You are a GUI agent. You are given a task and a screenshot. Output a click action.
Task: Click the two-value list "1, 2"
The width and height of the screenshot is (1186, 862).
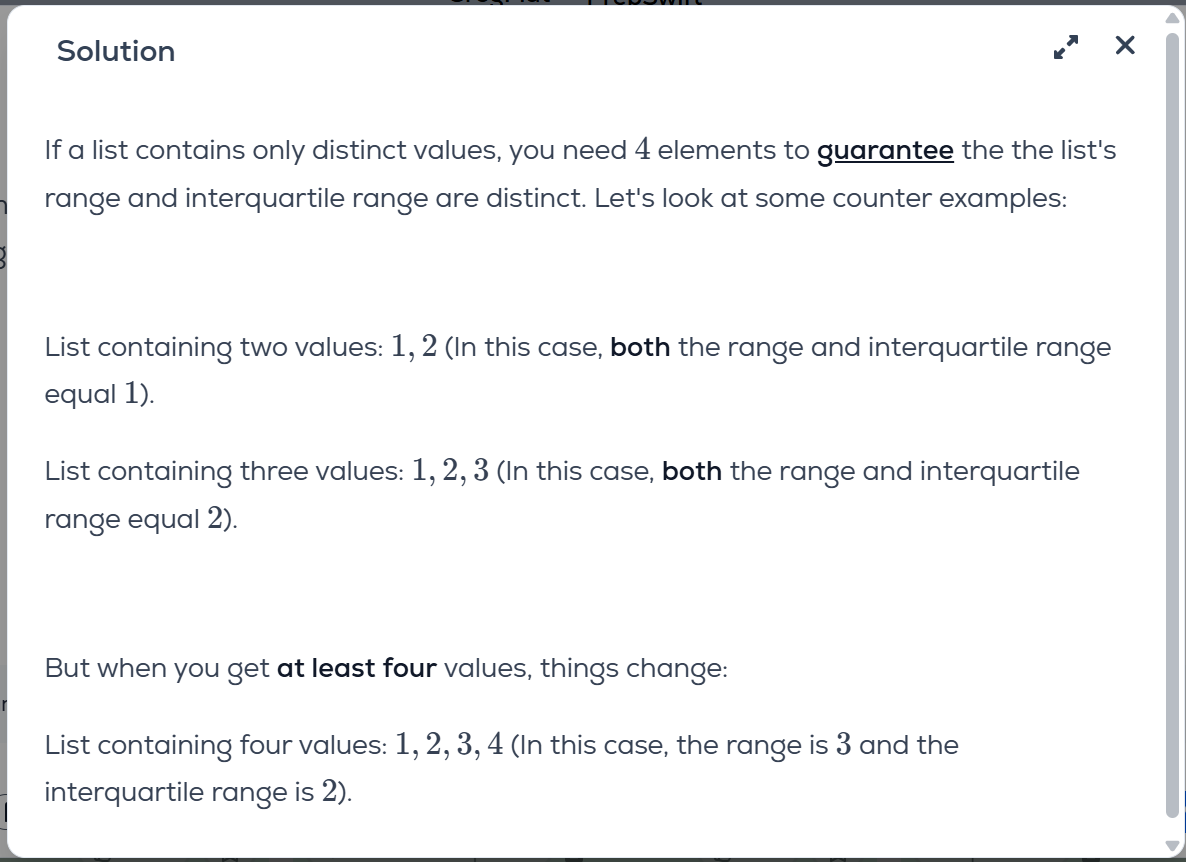(414, 347)
